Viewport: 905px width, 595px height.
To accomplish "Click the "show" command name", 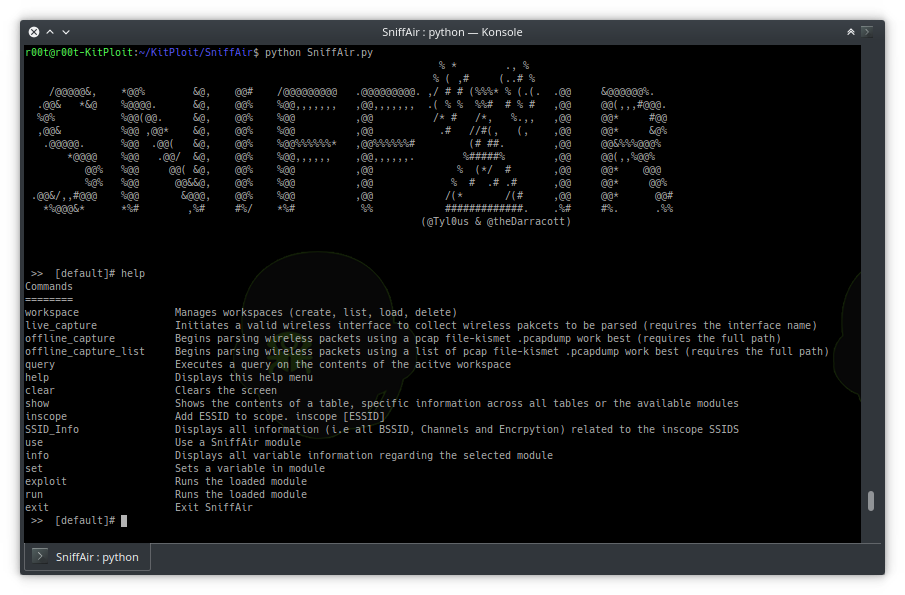I will click(x=37, y=403).
